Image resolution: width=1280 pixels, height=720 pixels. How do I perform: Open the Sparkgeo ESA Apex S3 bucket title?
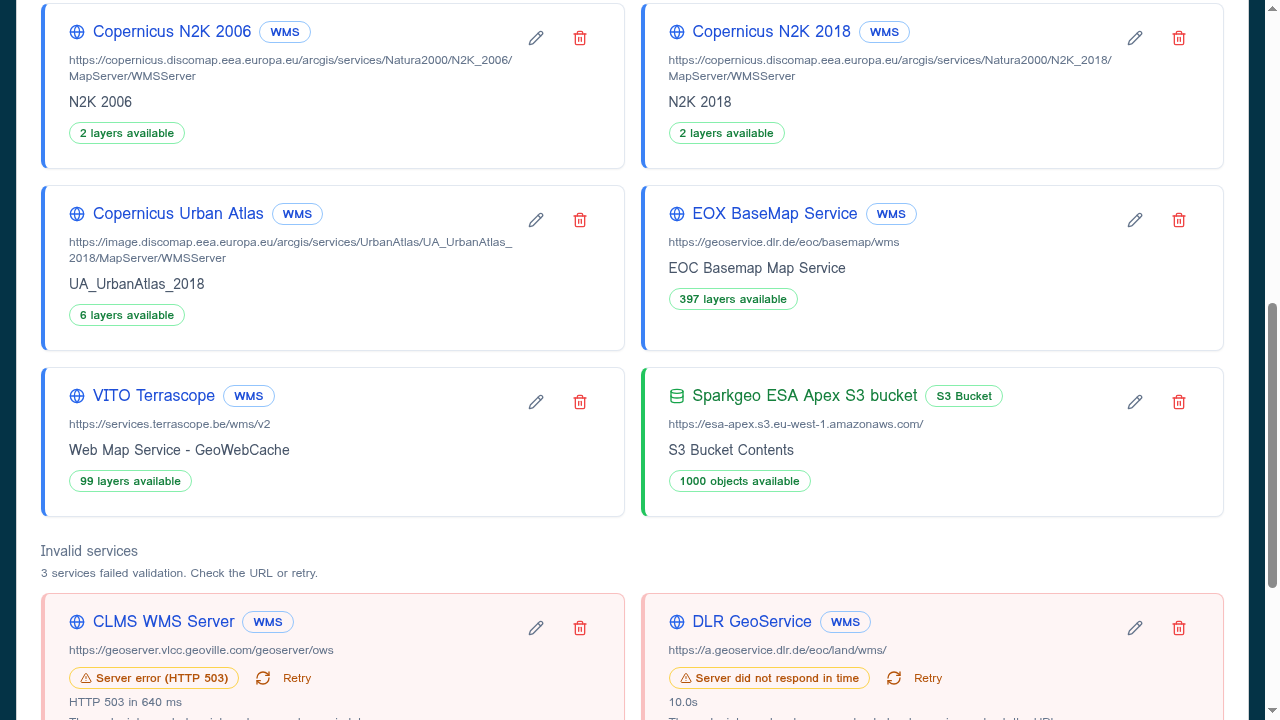point(805,396)
